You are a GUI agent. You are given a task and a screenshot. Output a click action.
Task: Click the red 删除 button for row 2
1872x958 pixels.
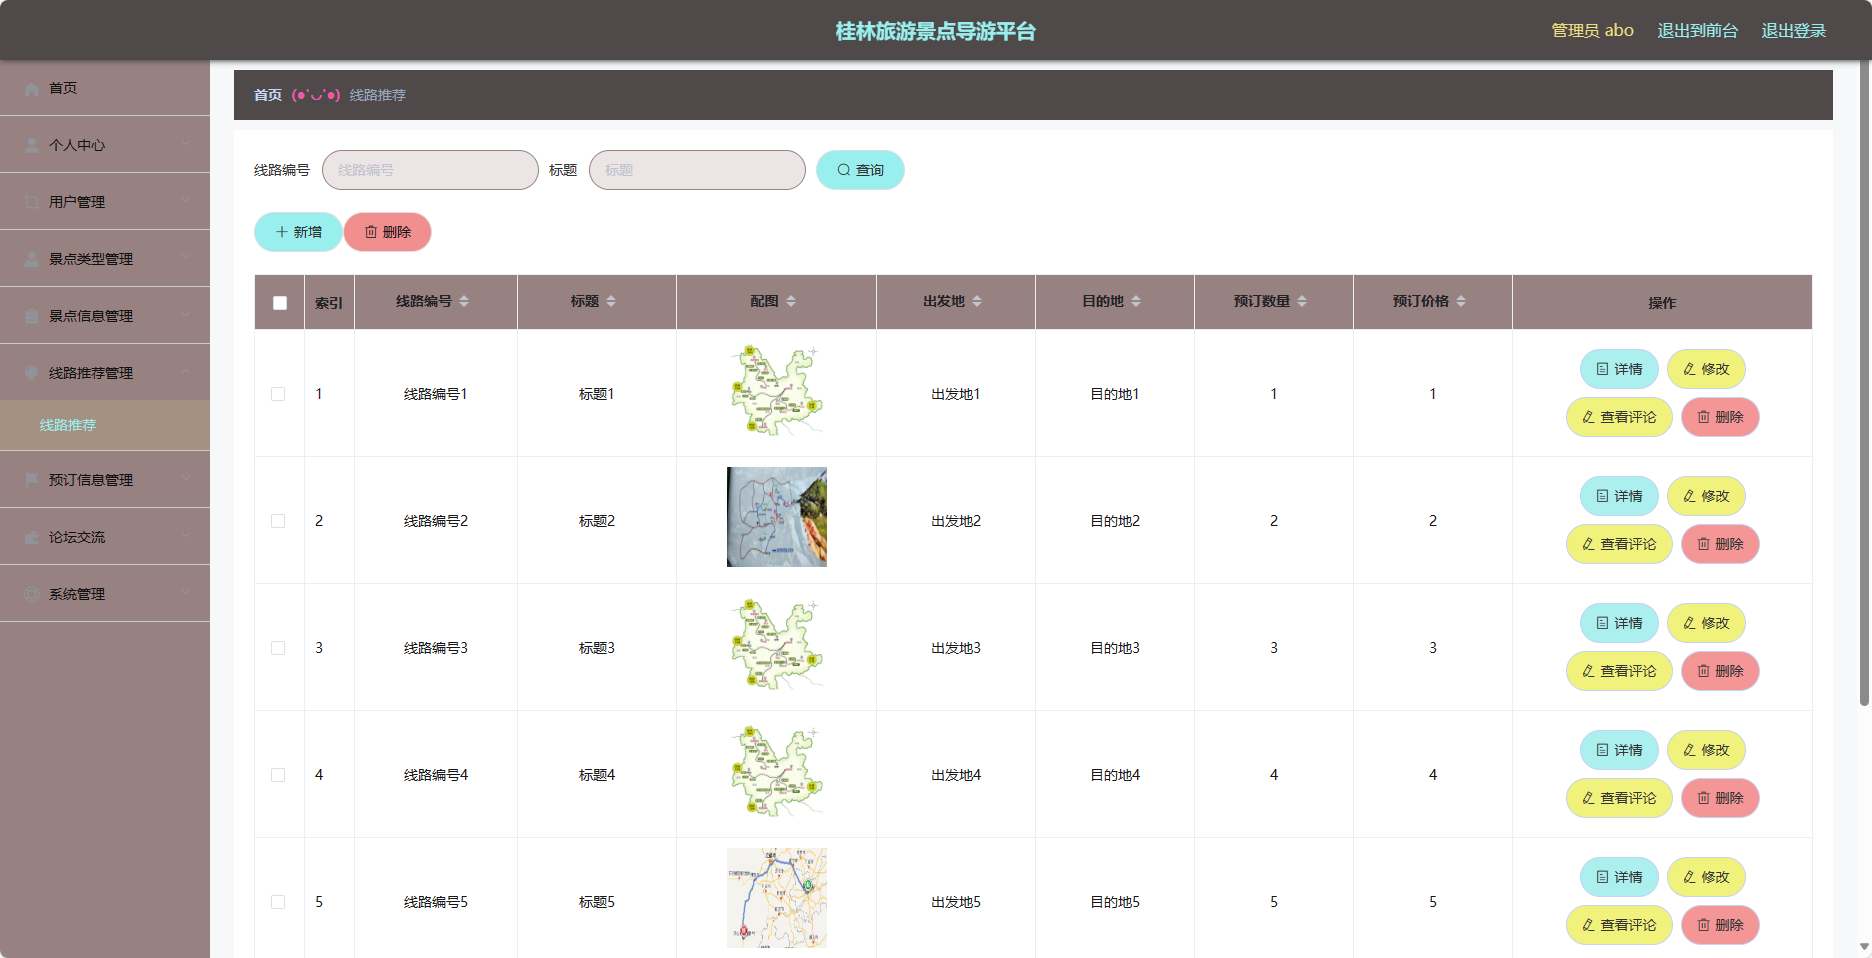coord(1720,544)
